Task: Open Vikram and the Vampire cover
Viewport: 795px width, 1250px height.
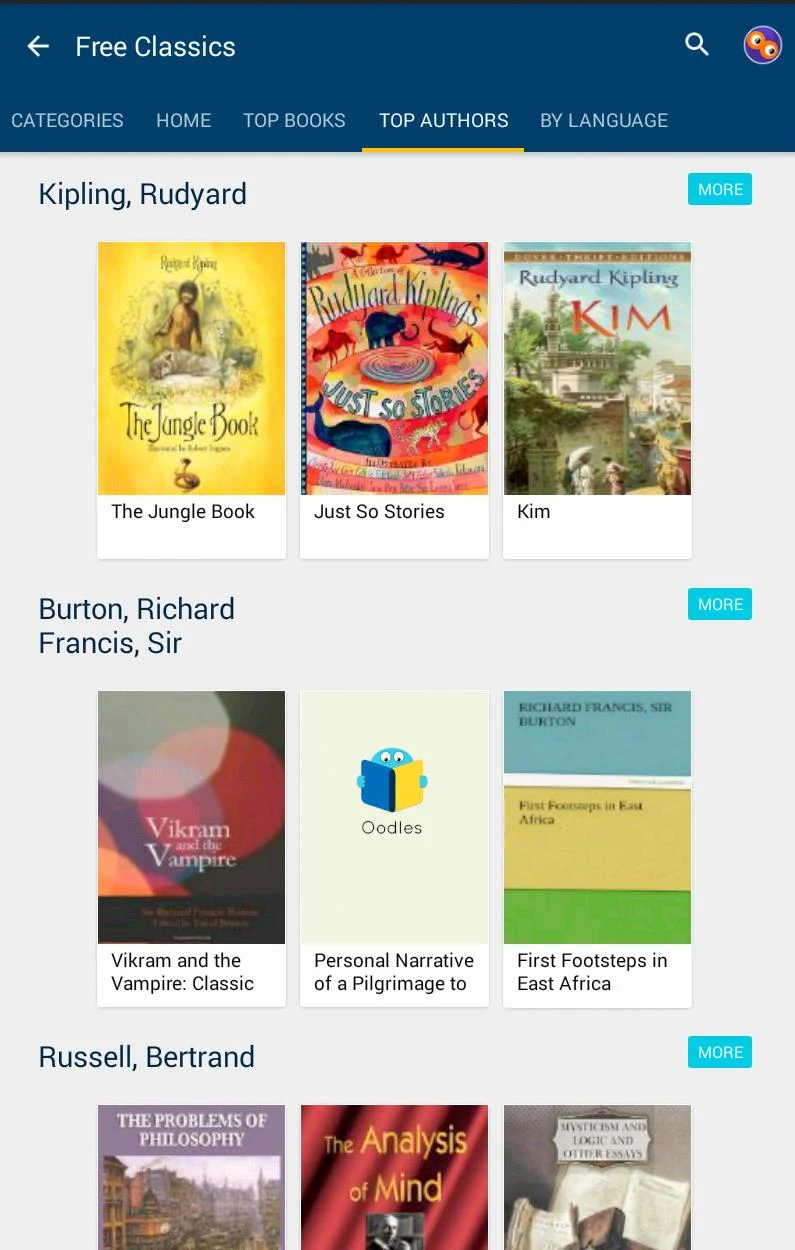Action: click(191, 817)
